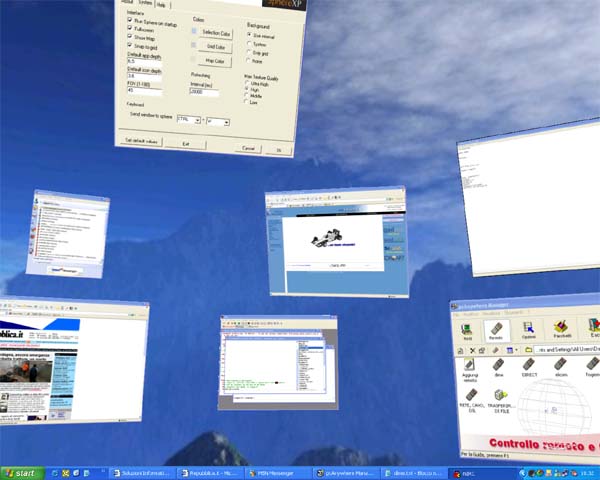Click the Exit button in SphereXP dialog
600x480 pixels.
[x=186, y=144]
